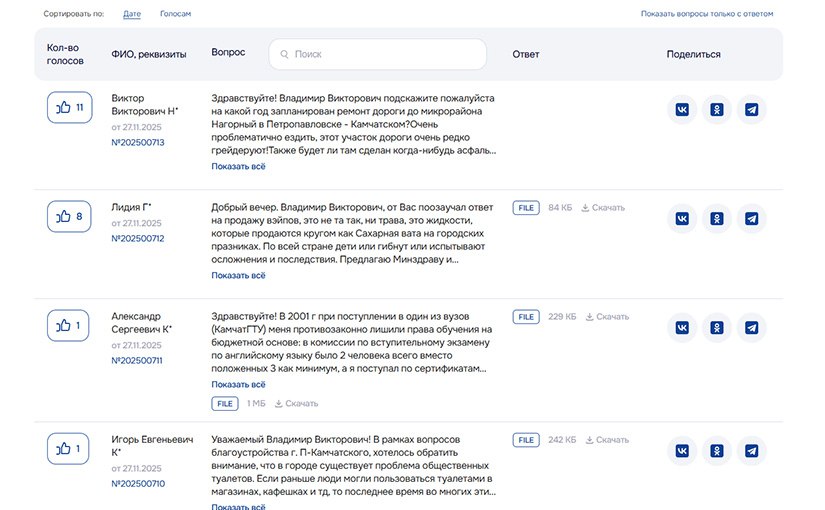825x510 pixels.
Task: Click FILE badge for 242 КБ answer
Action: (x=526, y=440)
